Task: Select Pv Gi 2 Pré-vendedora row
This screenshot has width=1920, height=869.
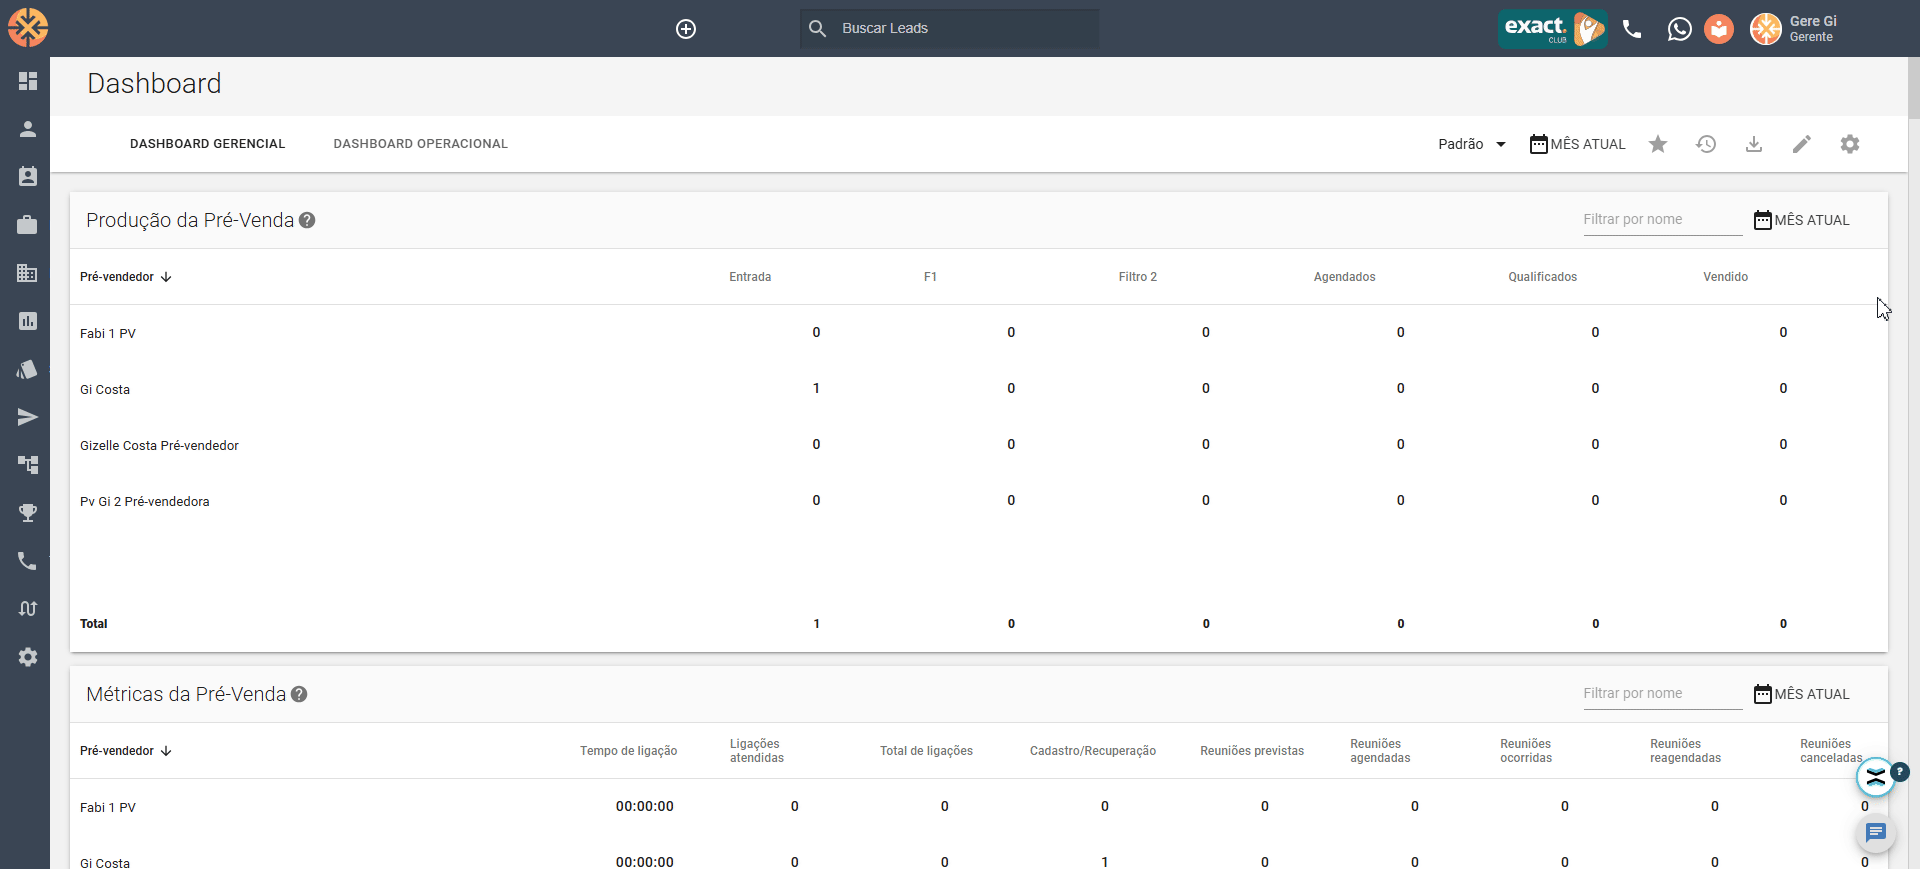Action: point(979,501)
